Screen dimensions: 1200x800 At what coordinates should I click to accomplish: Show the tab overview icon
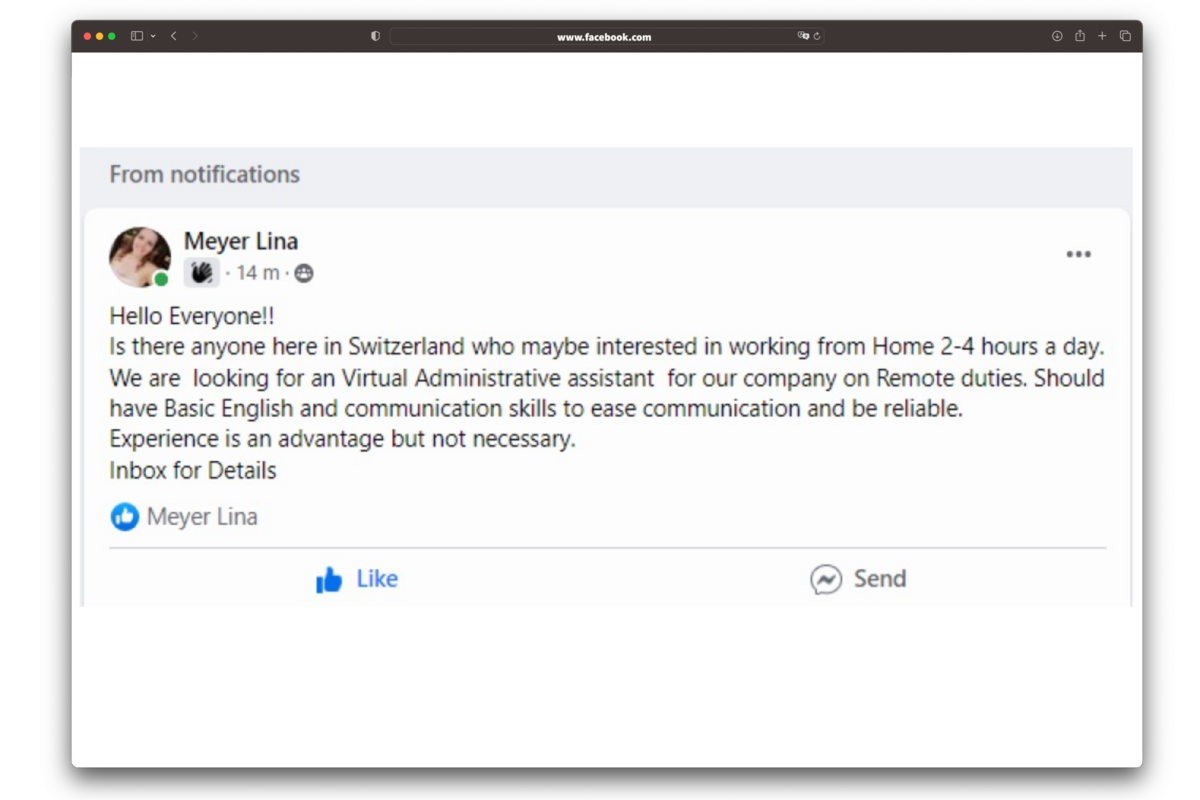[1125, 36]
